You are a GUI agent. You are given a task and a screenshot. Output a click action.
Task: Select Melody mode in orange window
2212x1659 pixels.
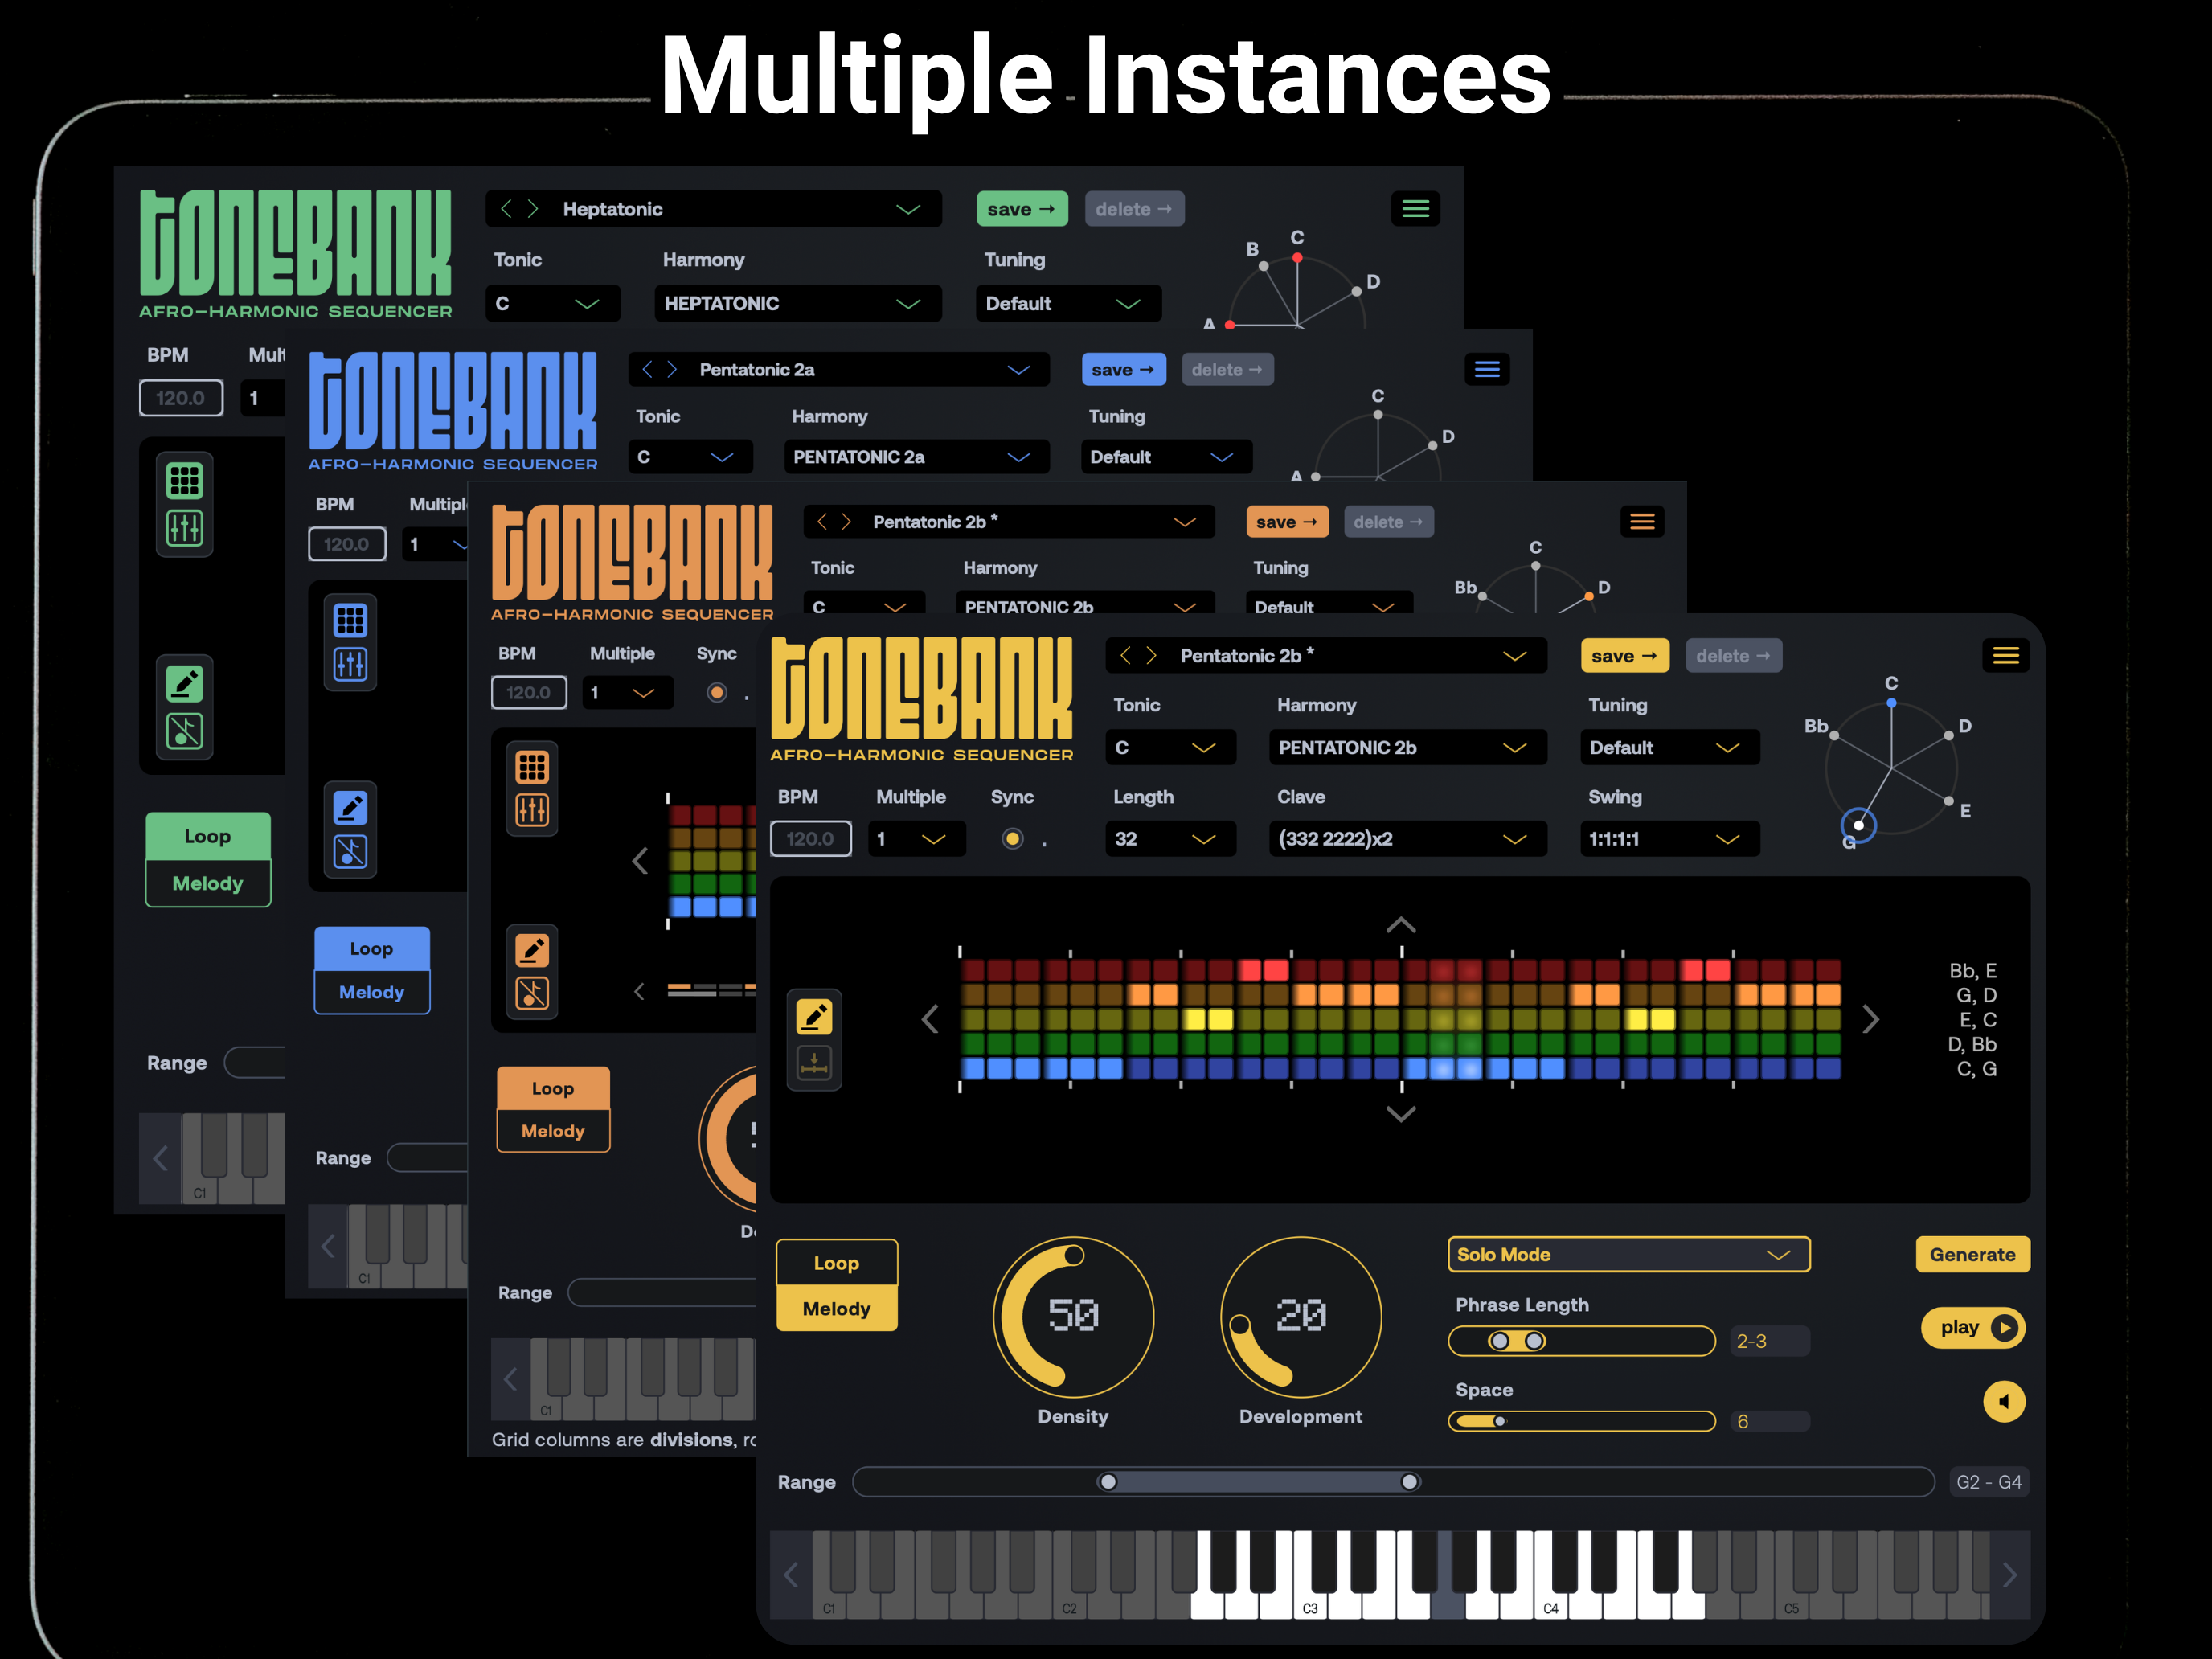point(553,1131)
